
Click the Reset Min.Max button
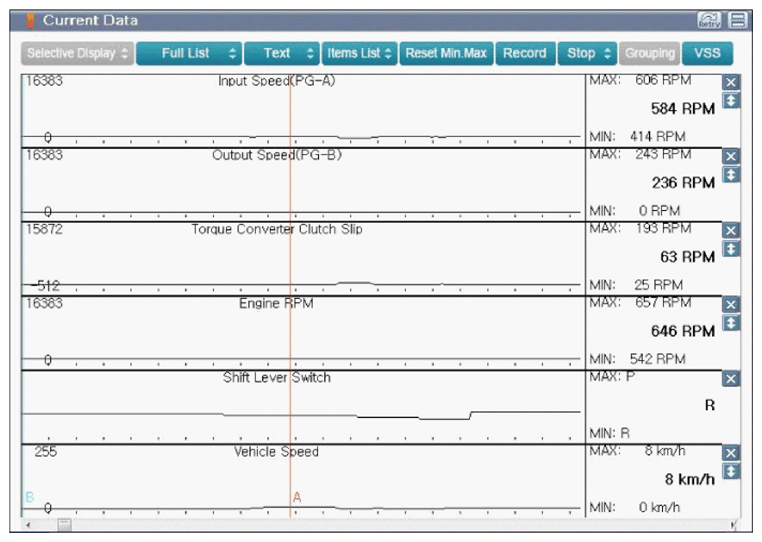[446, 53]
